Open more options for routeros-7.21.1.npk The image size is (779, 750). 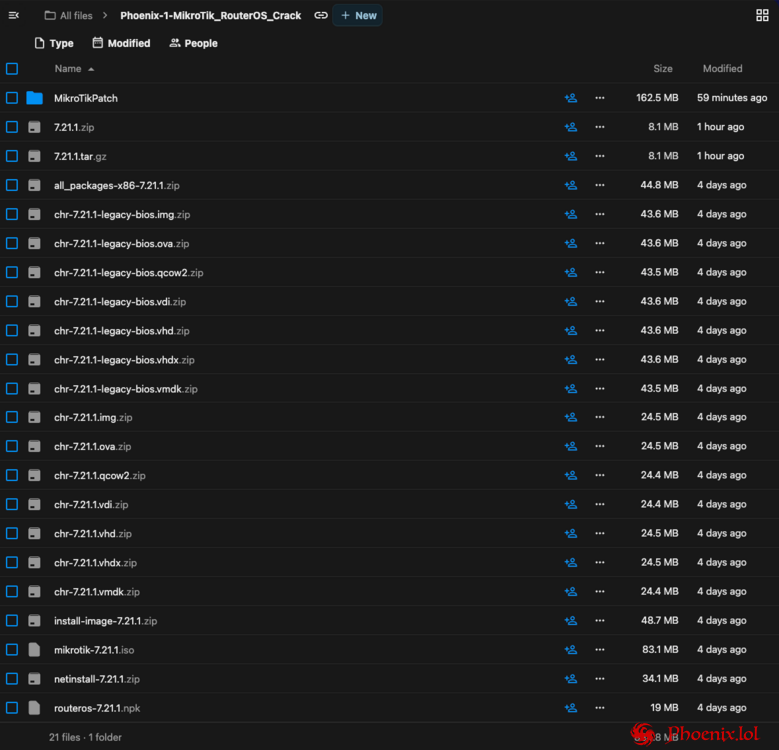[x=600, y=708]
